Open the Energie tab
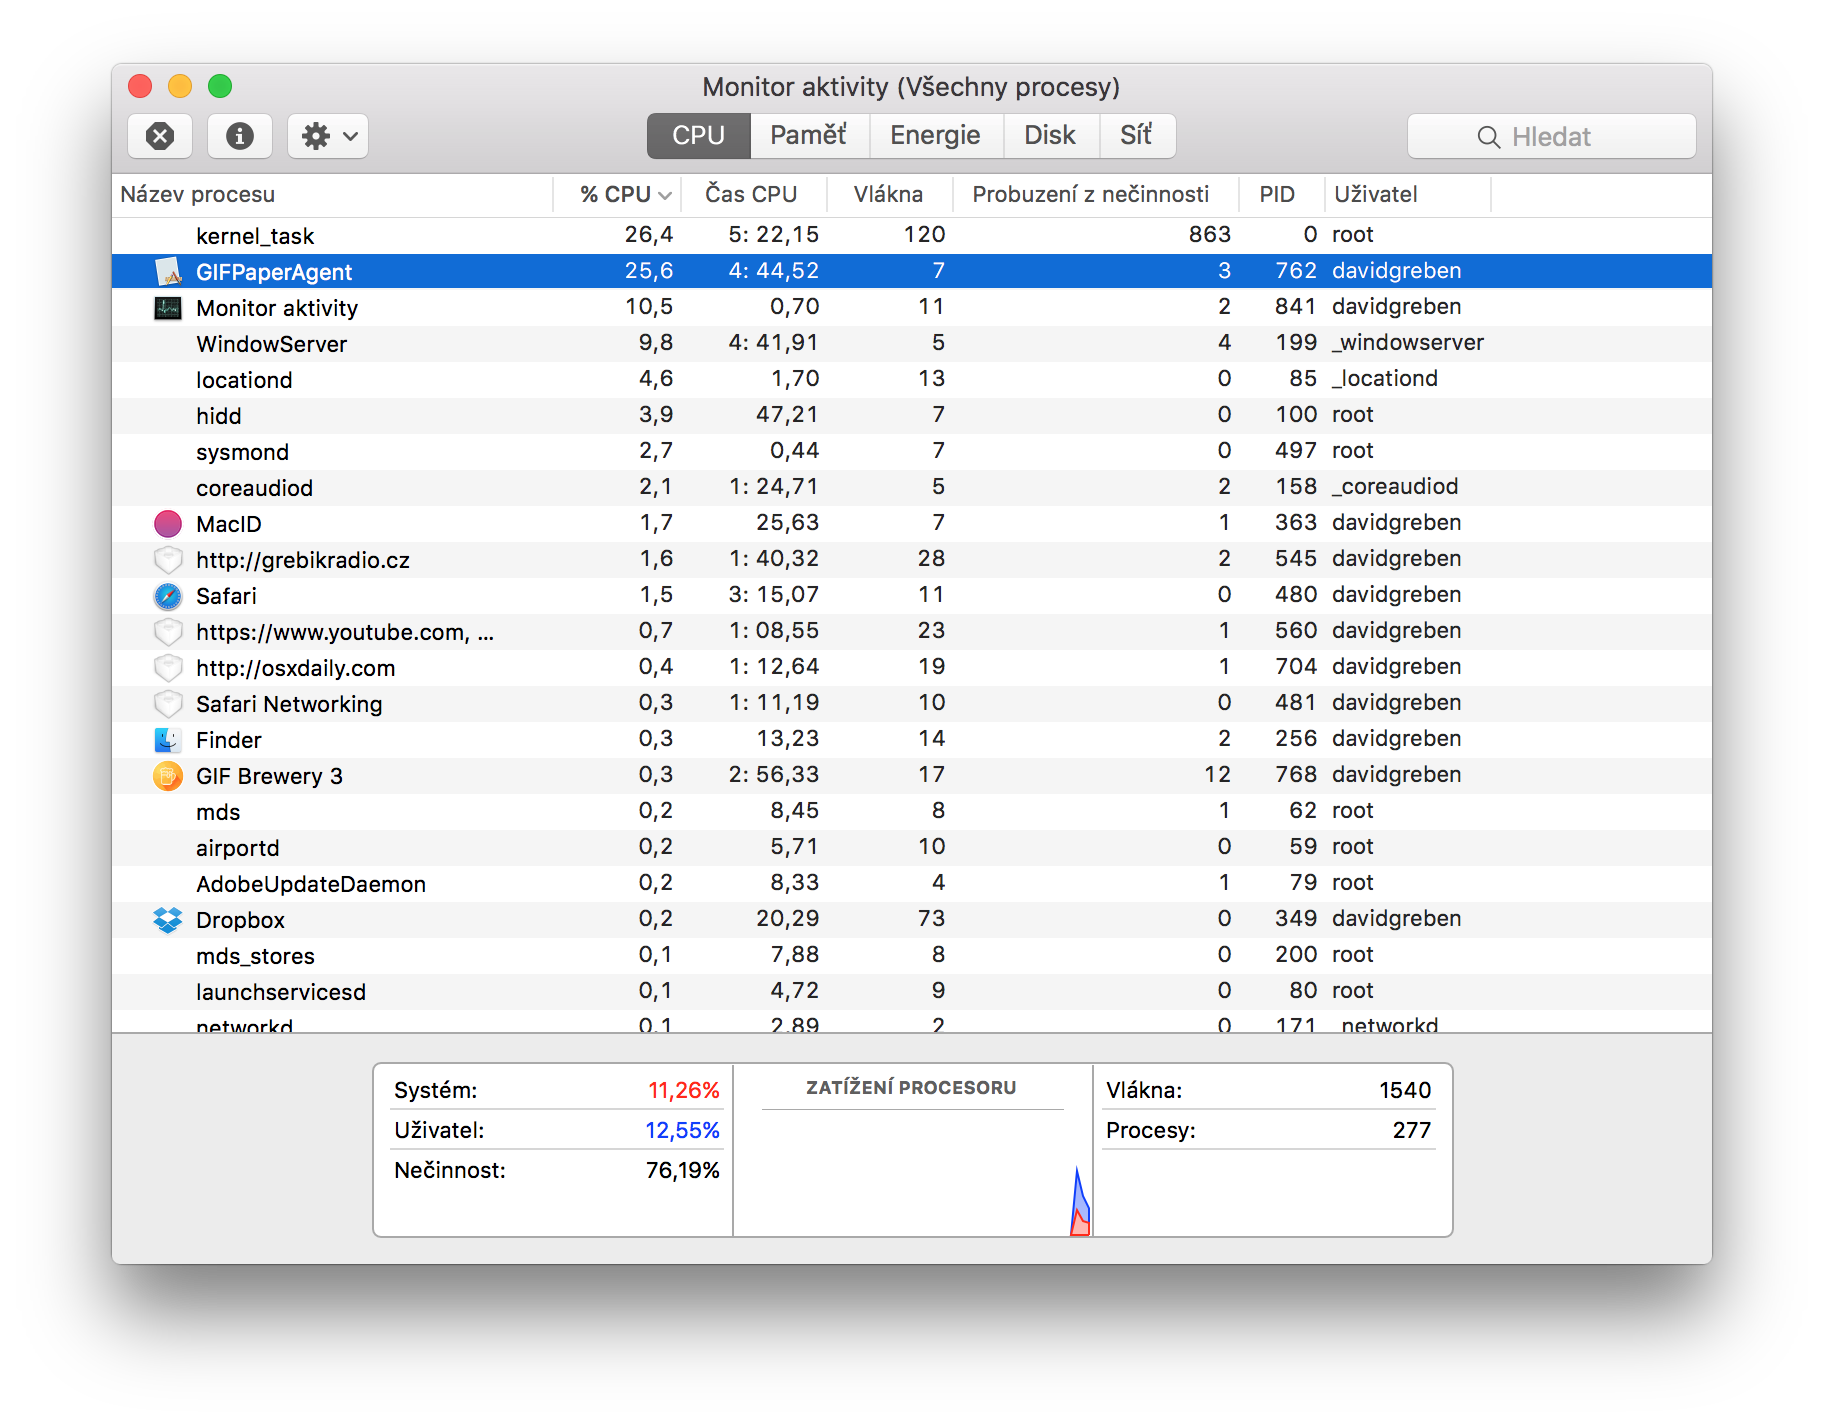The height and width of the screenshot is (1424, 1824). 936,136
